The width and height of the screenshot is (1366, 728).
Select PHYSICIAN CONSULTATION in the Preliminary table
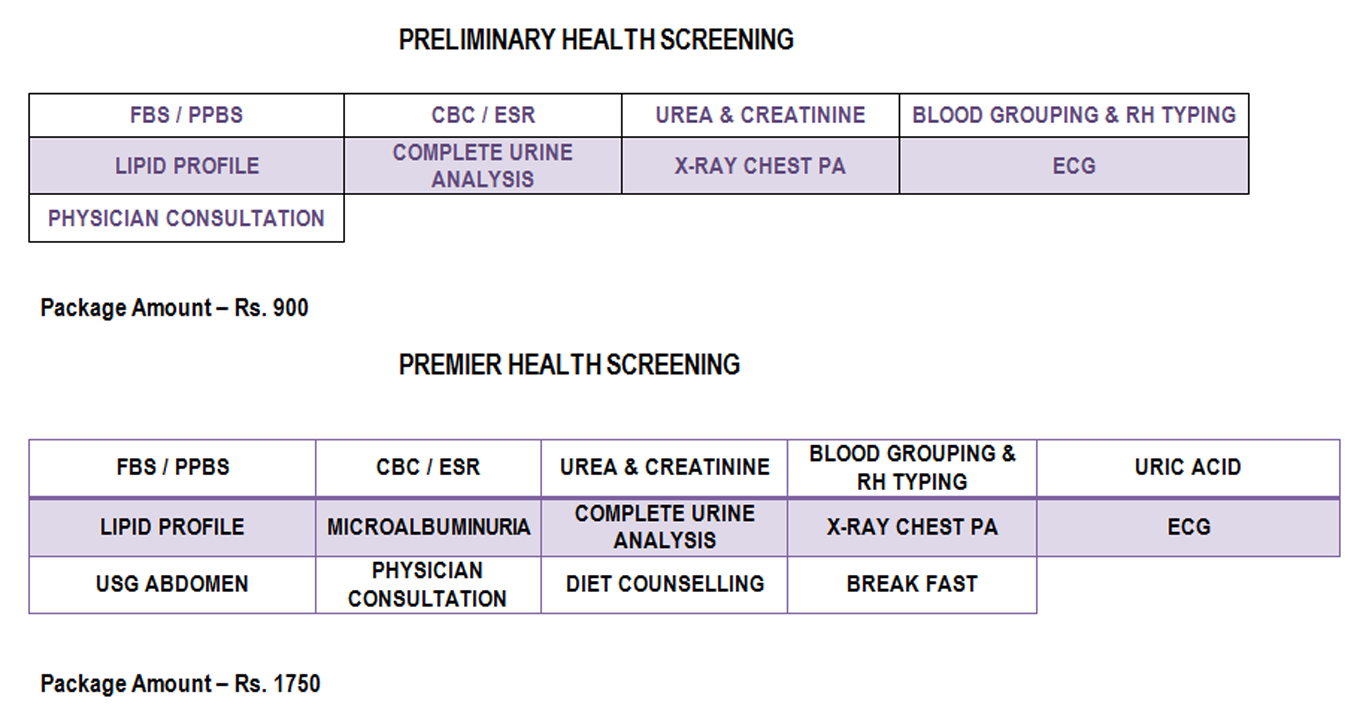(x=186, y=218)
